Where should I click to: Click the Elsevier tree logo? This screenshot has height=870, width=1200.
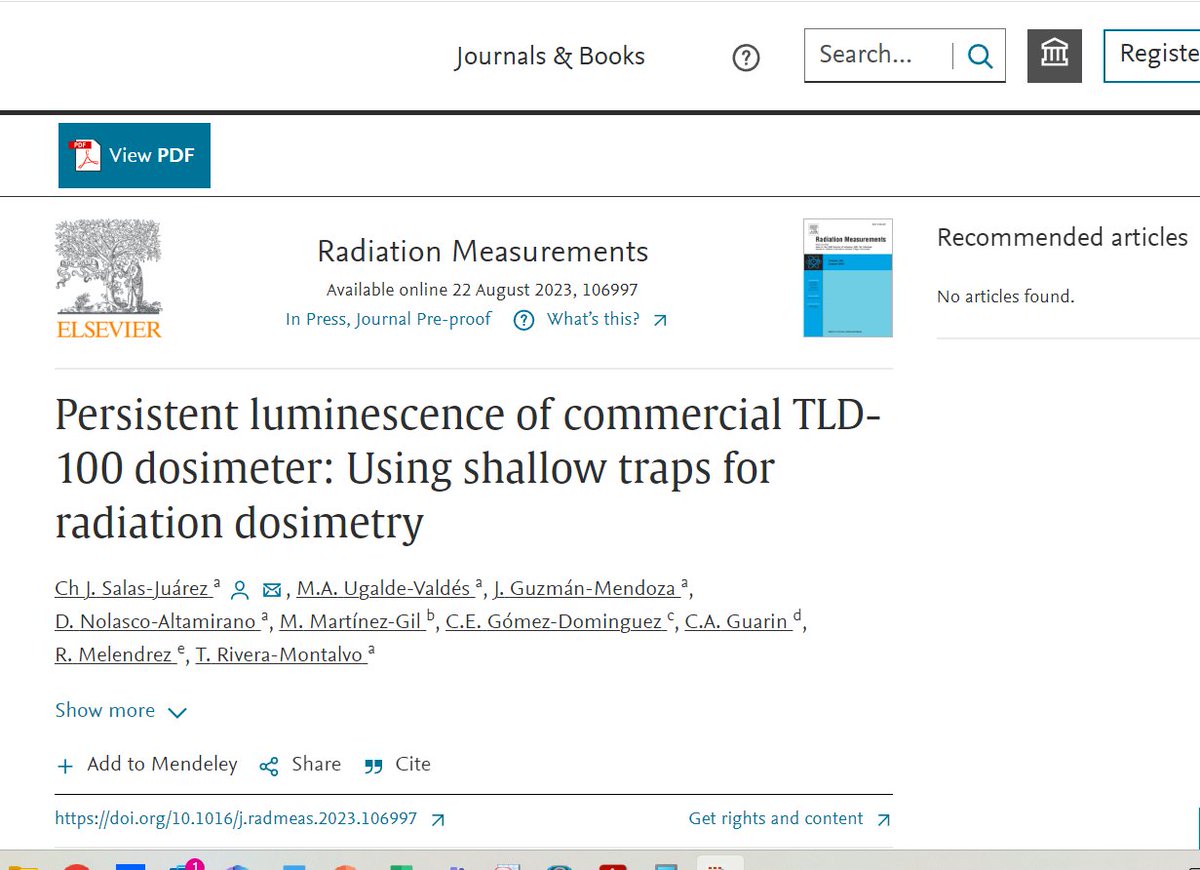click(108, 279)
